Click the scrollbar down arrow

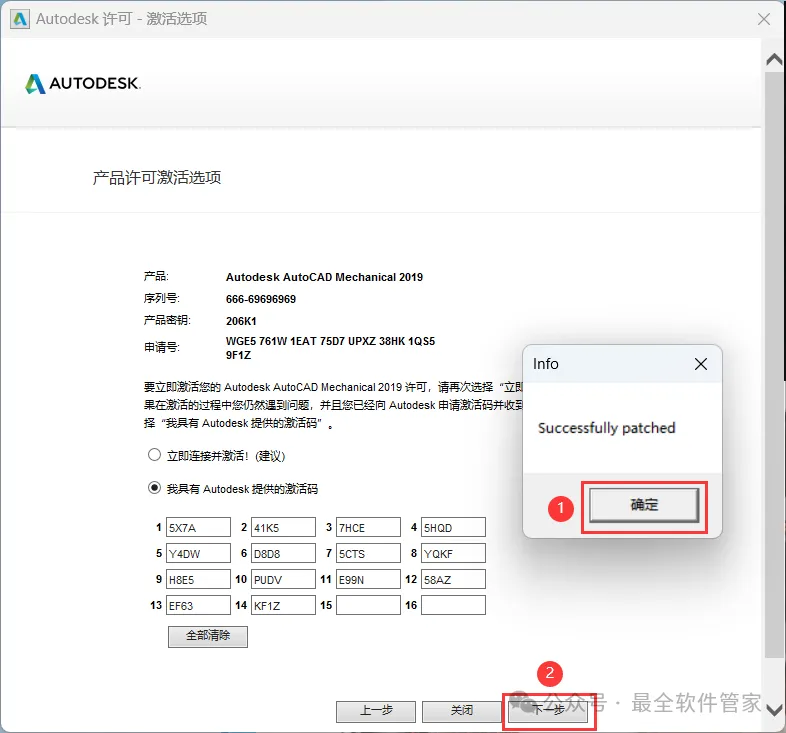tap(774, 710)
